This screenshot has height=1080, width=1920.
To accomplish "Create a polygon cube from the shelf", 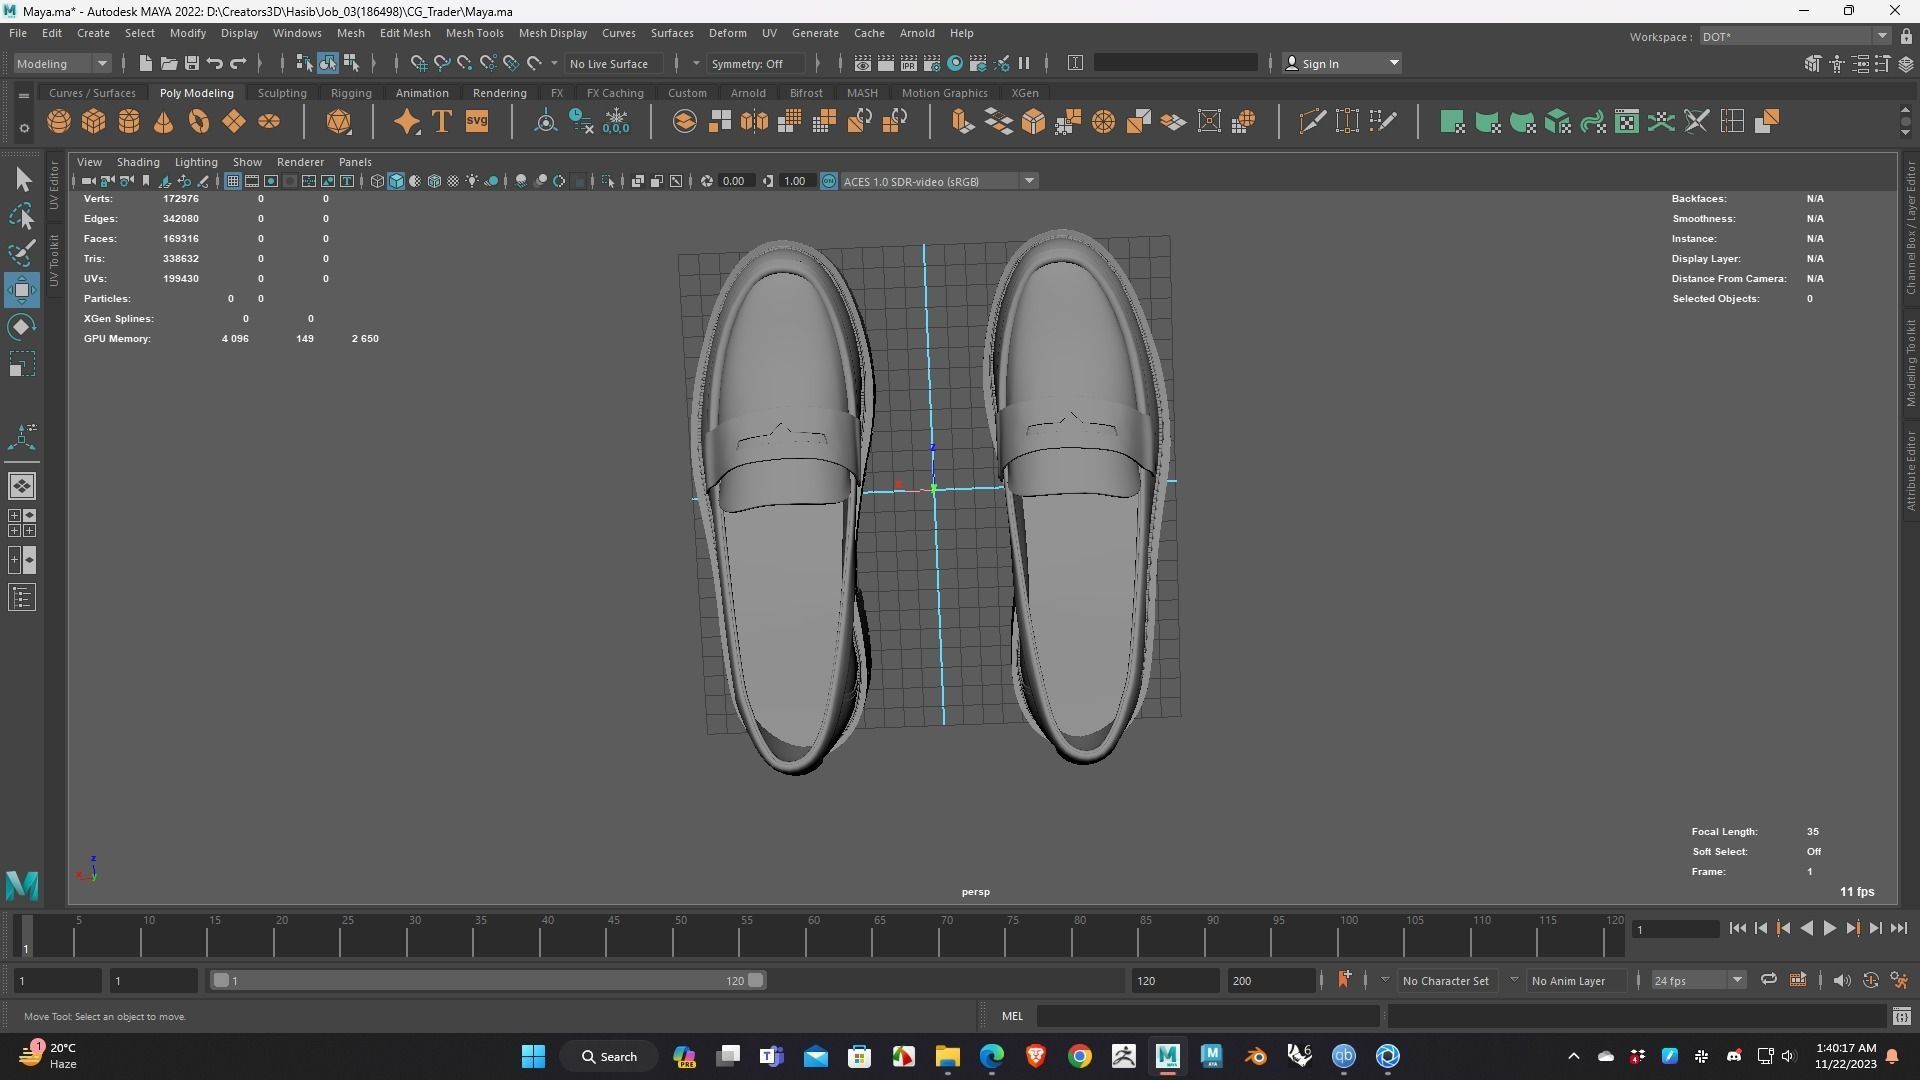I will 94,122.
